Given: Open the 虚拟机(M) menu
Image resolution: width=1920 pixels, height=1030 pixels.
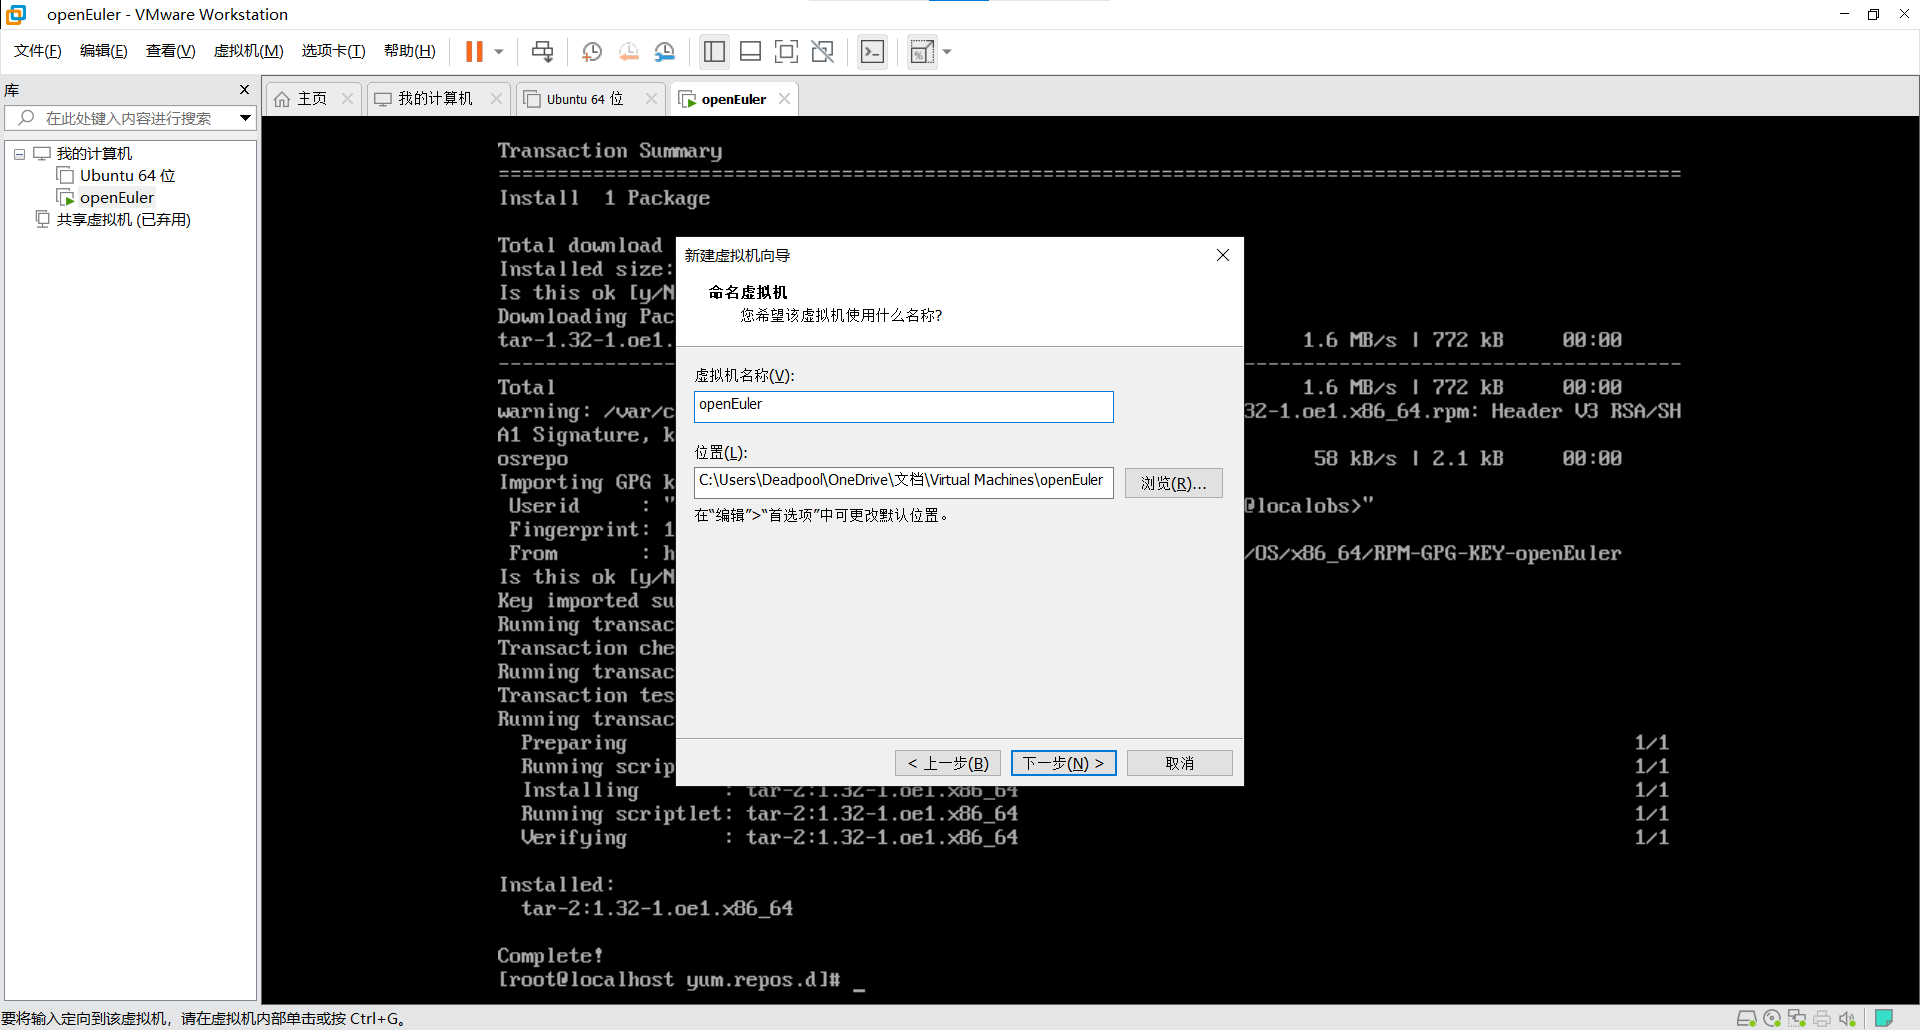Looking at the screenshot, I should coord(248,50).
